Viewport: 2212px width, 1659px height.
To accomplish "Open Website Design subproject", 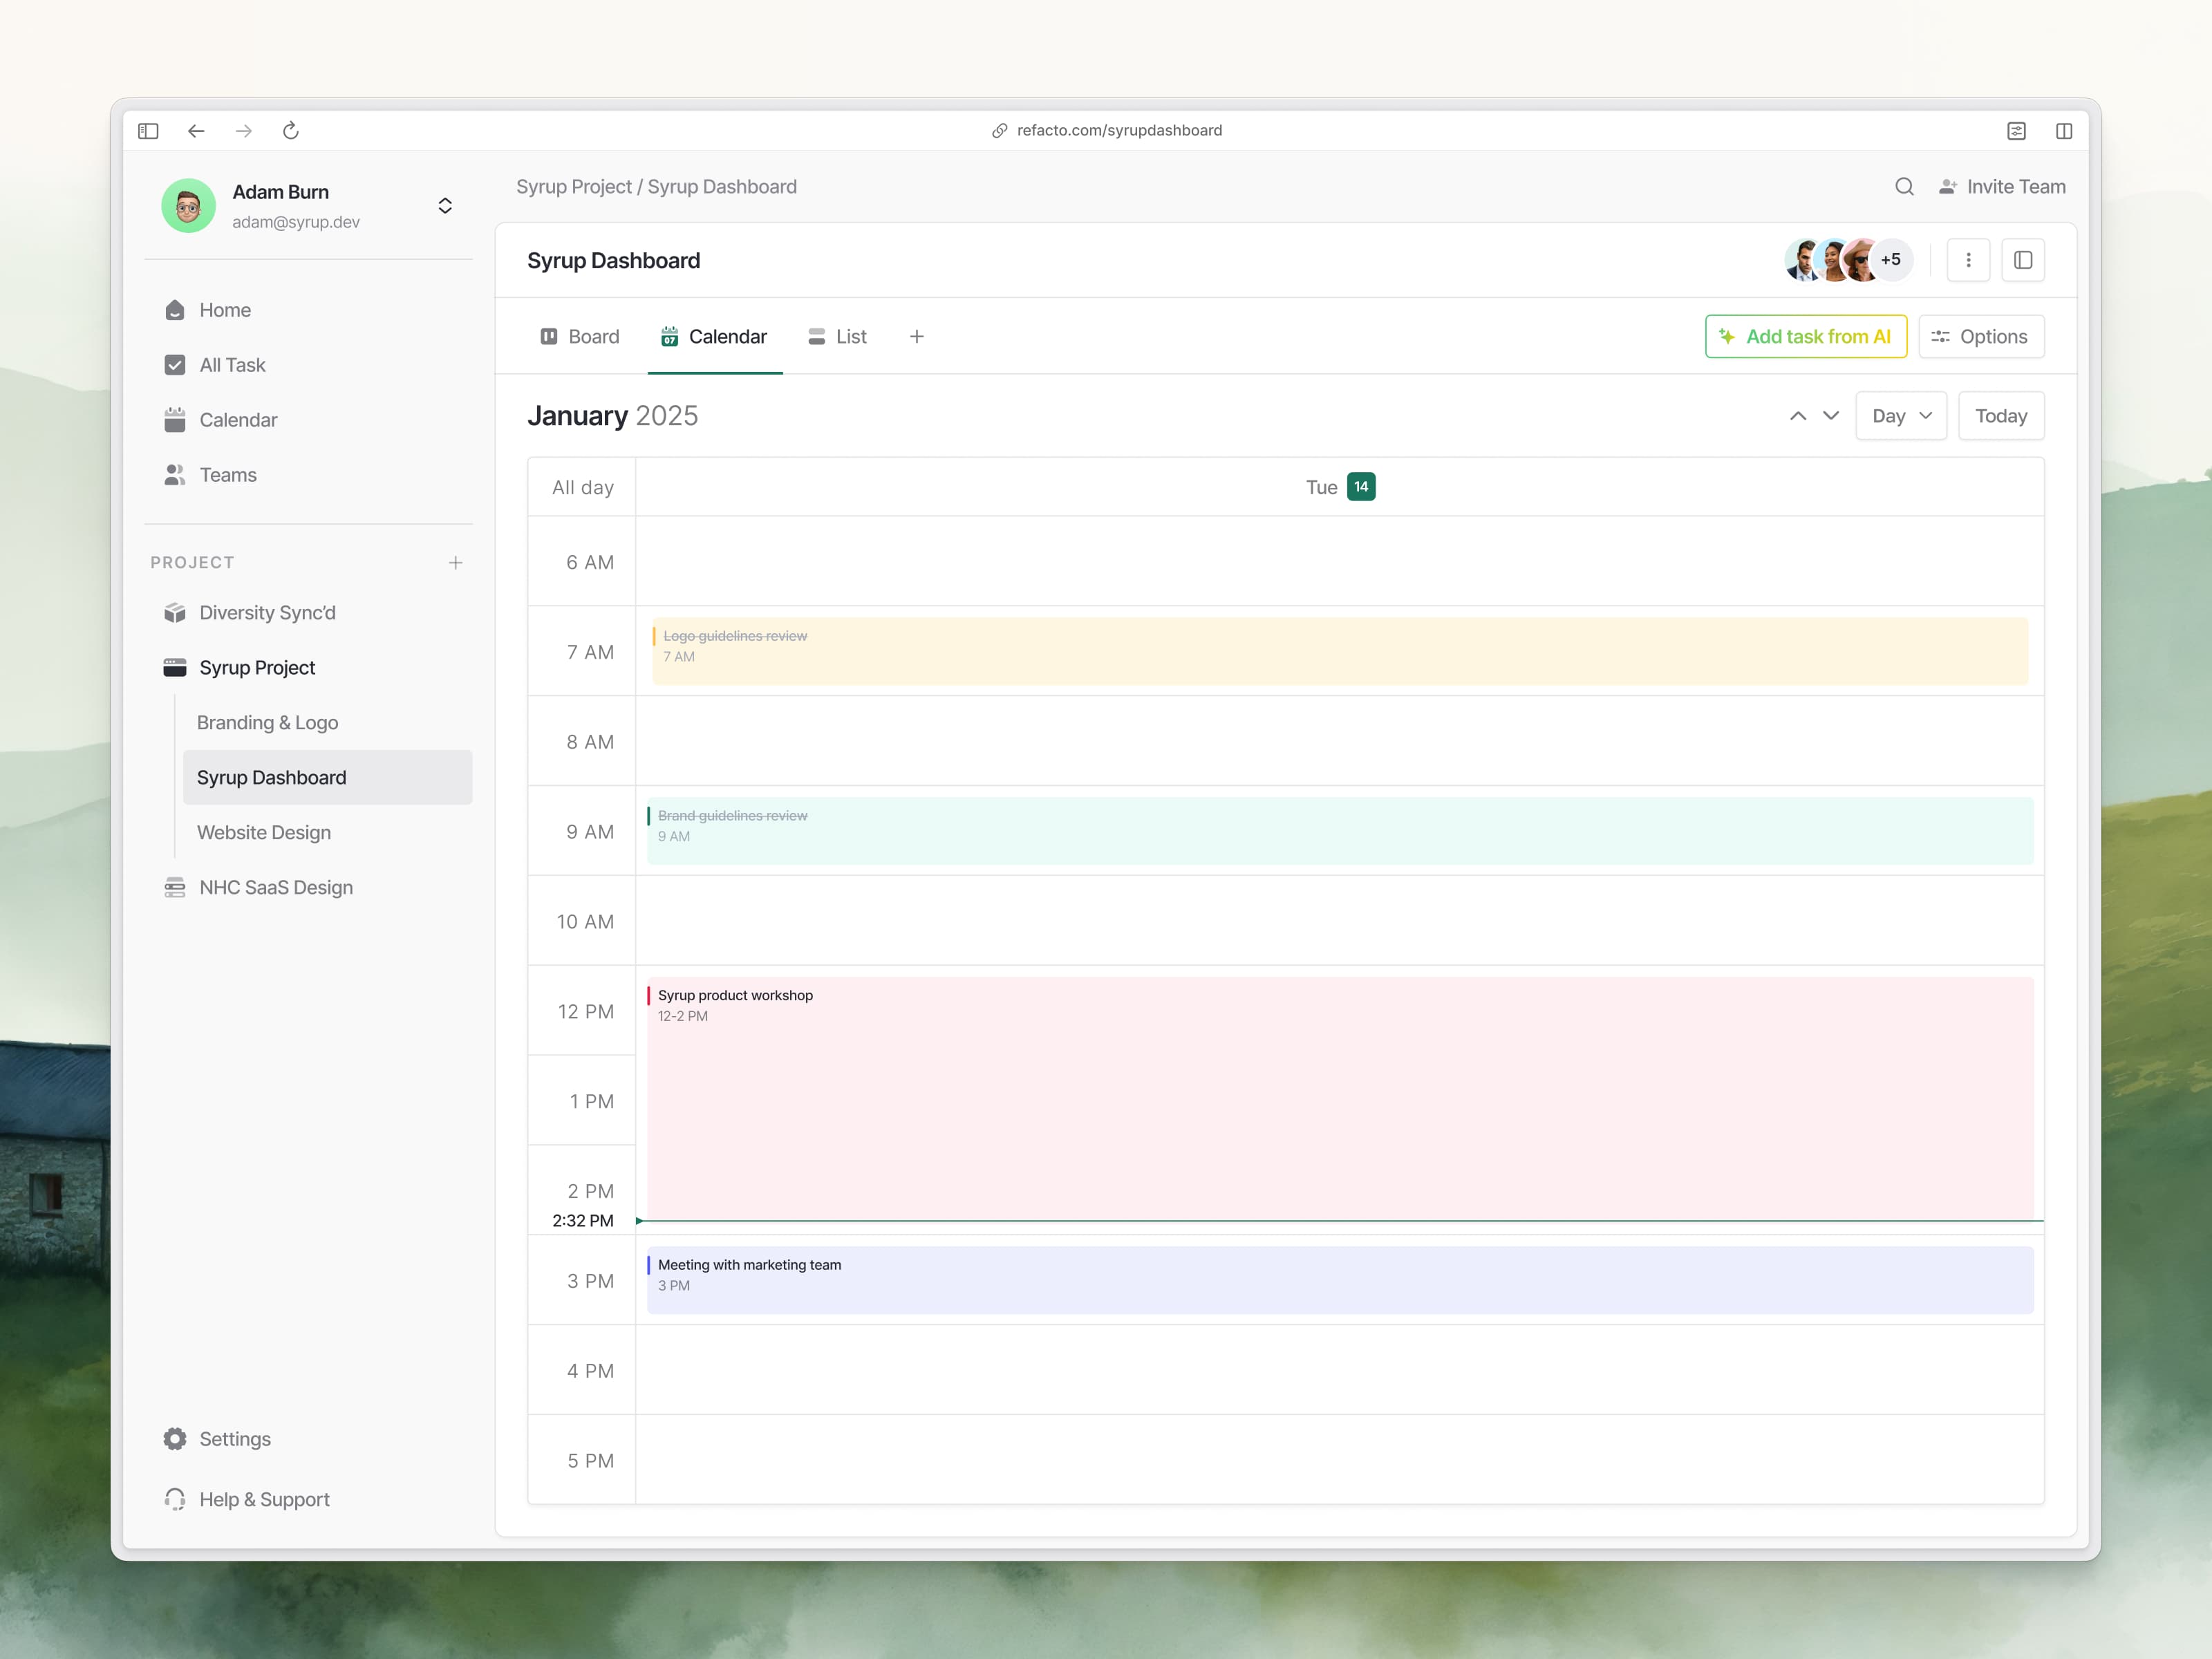I will click(x=264, y=833).
